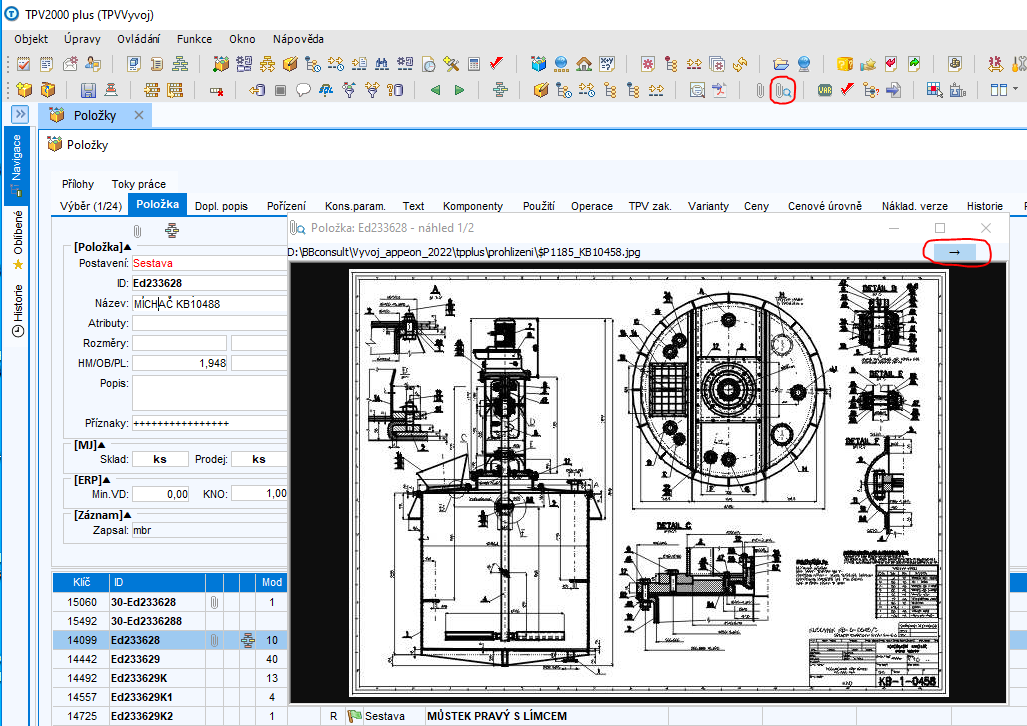
Task: Click the paperclip with magnifier preview icon
Action: 783,90
